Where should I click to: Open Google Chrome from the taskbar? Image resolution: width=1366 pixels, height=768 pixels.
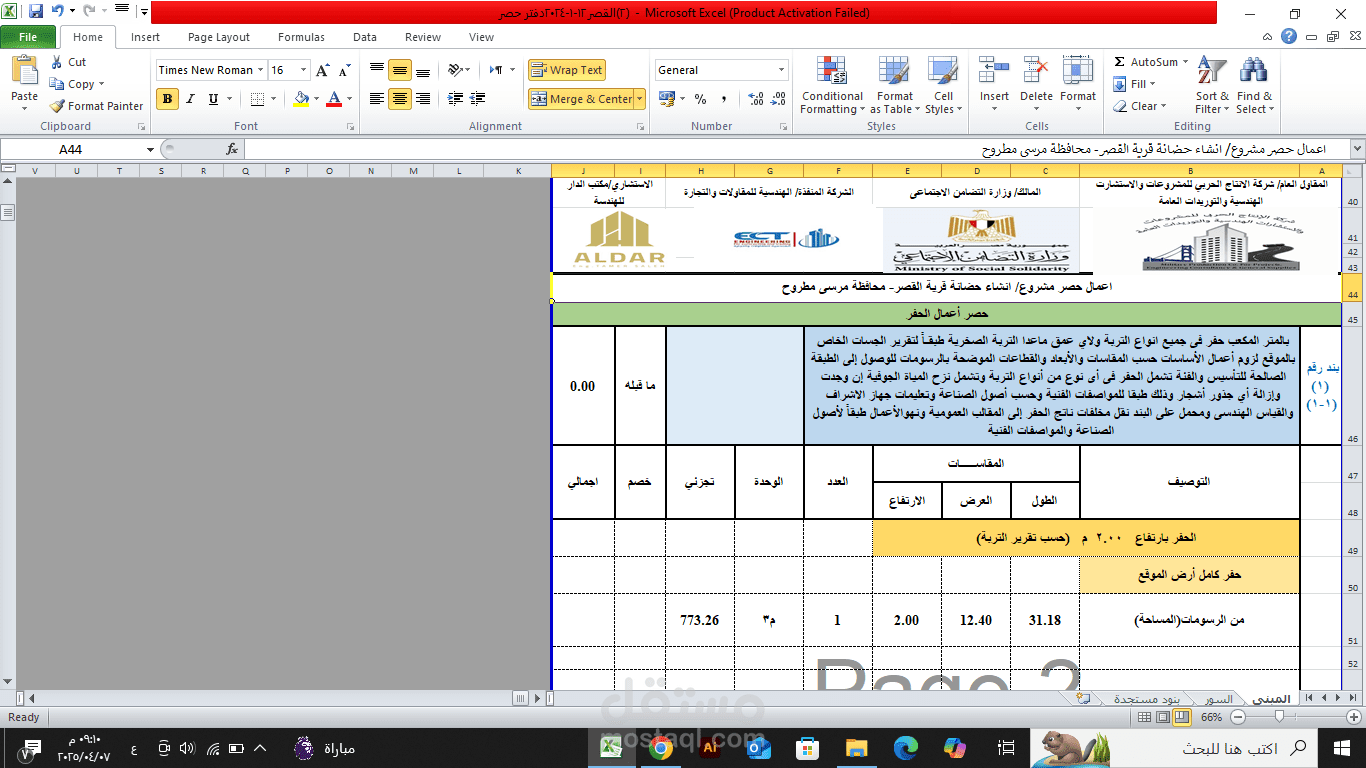pyautogui.click(x=661, y=747)
